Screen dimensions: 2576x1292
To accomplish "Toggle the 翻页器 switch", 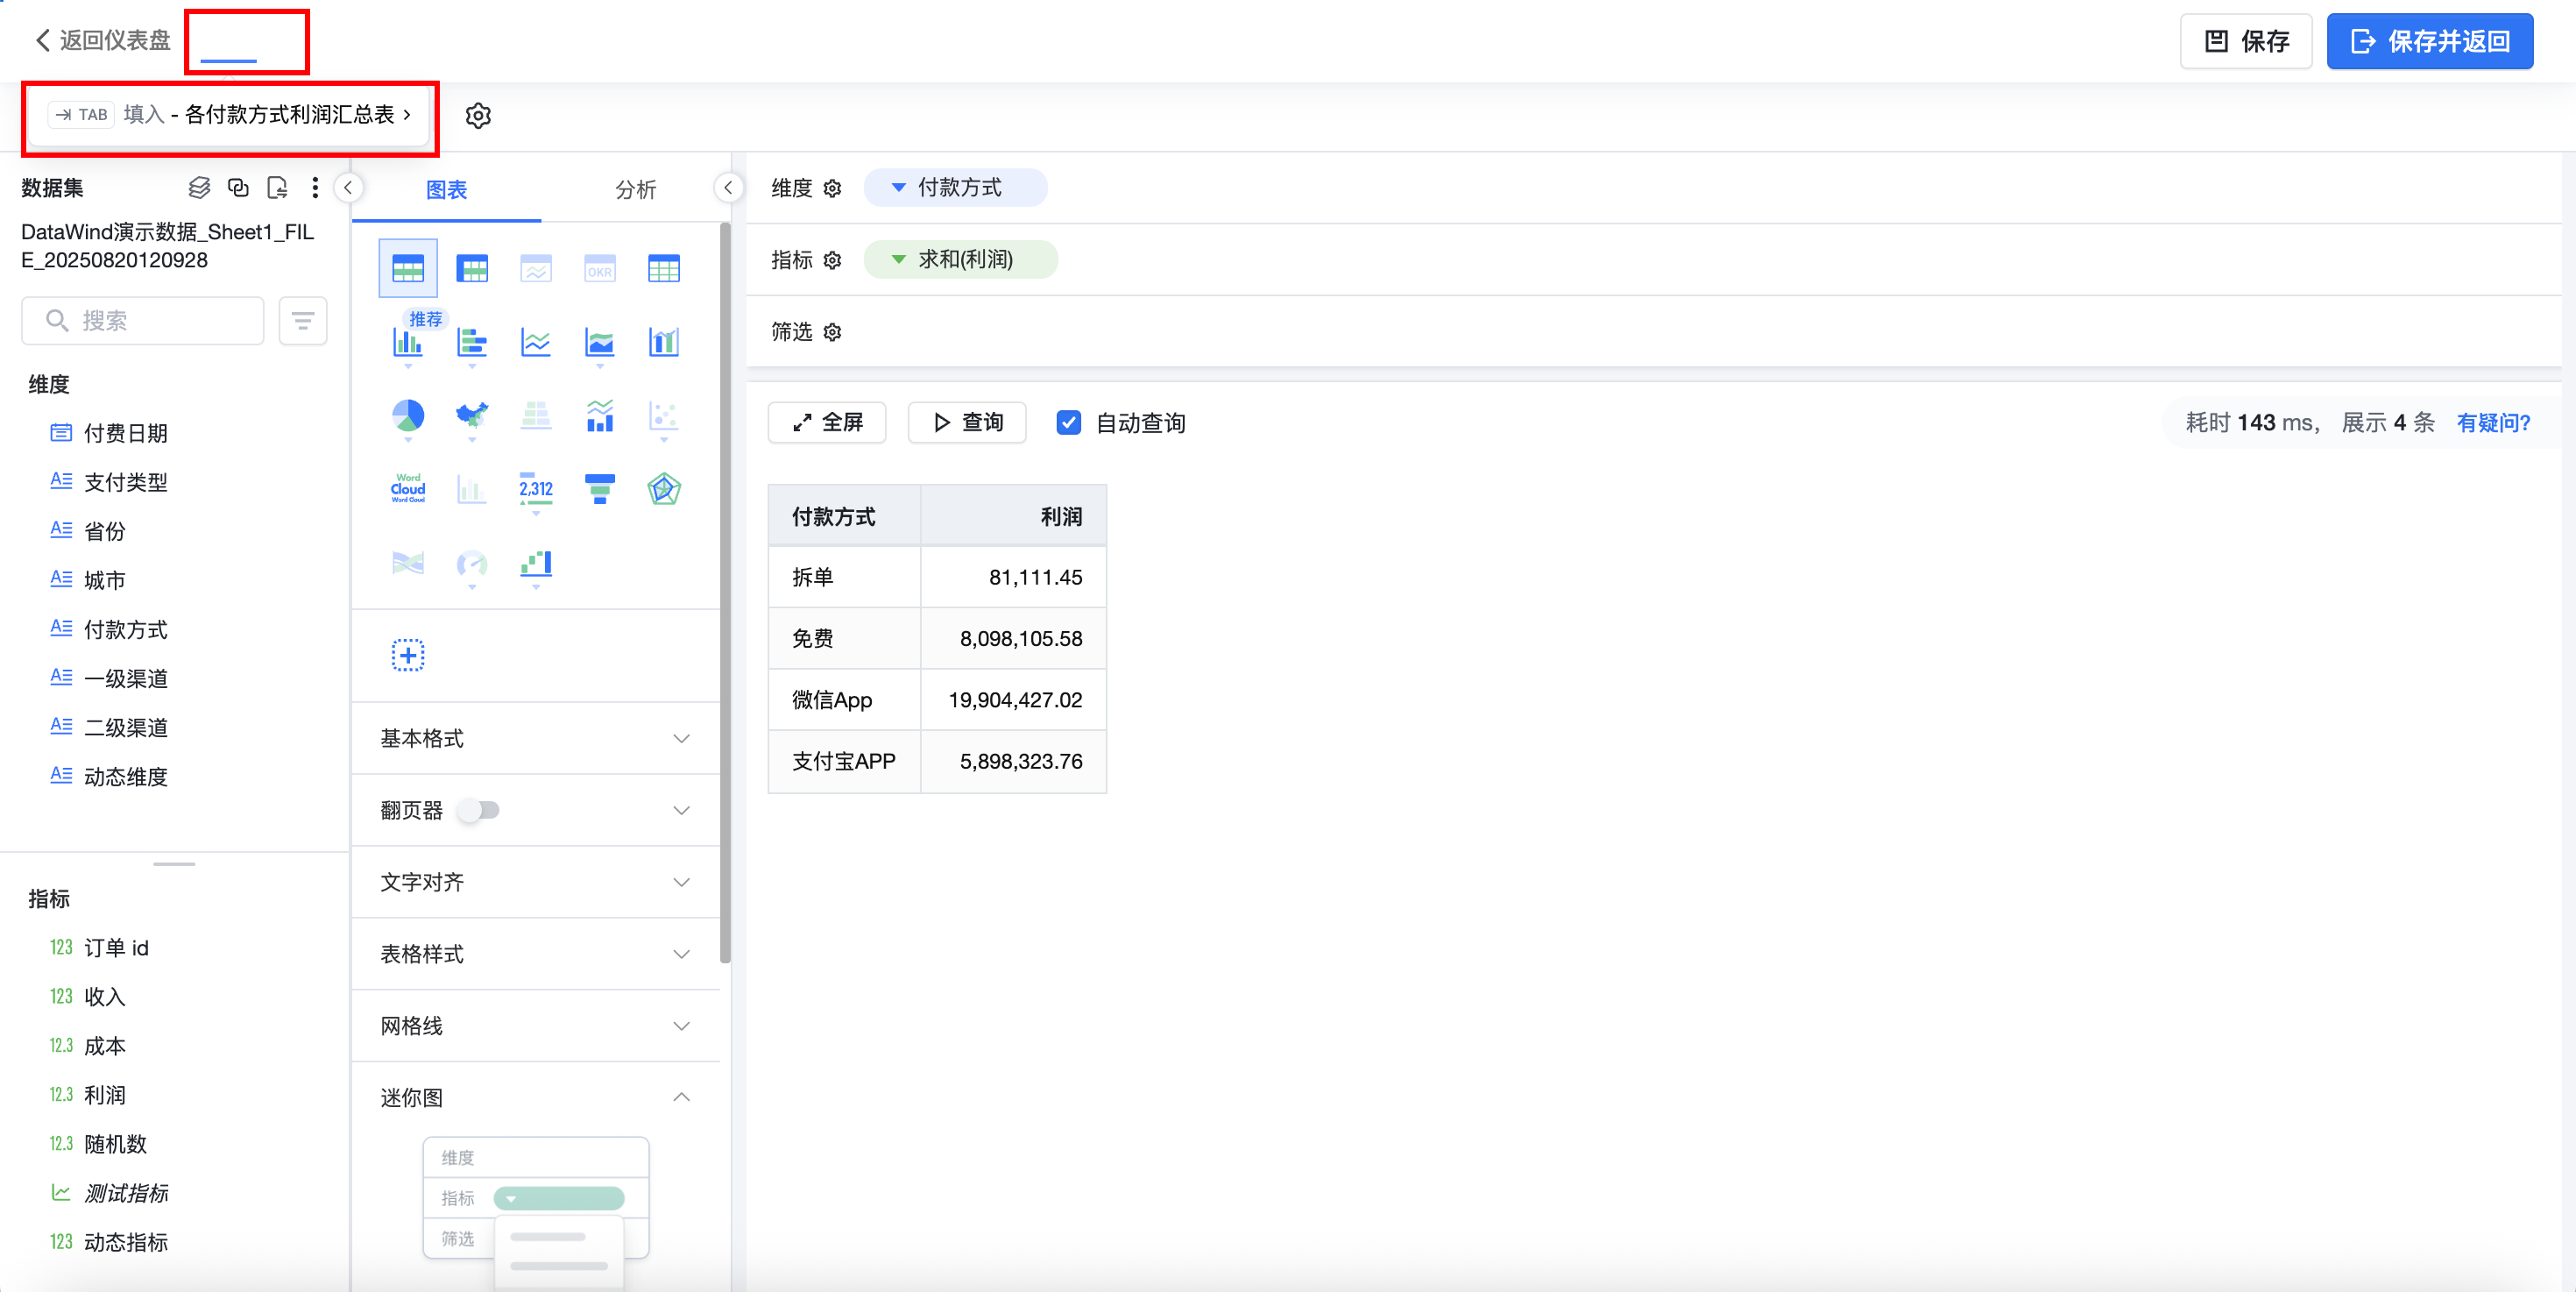I will click(x=479, y=810).
